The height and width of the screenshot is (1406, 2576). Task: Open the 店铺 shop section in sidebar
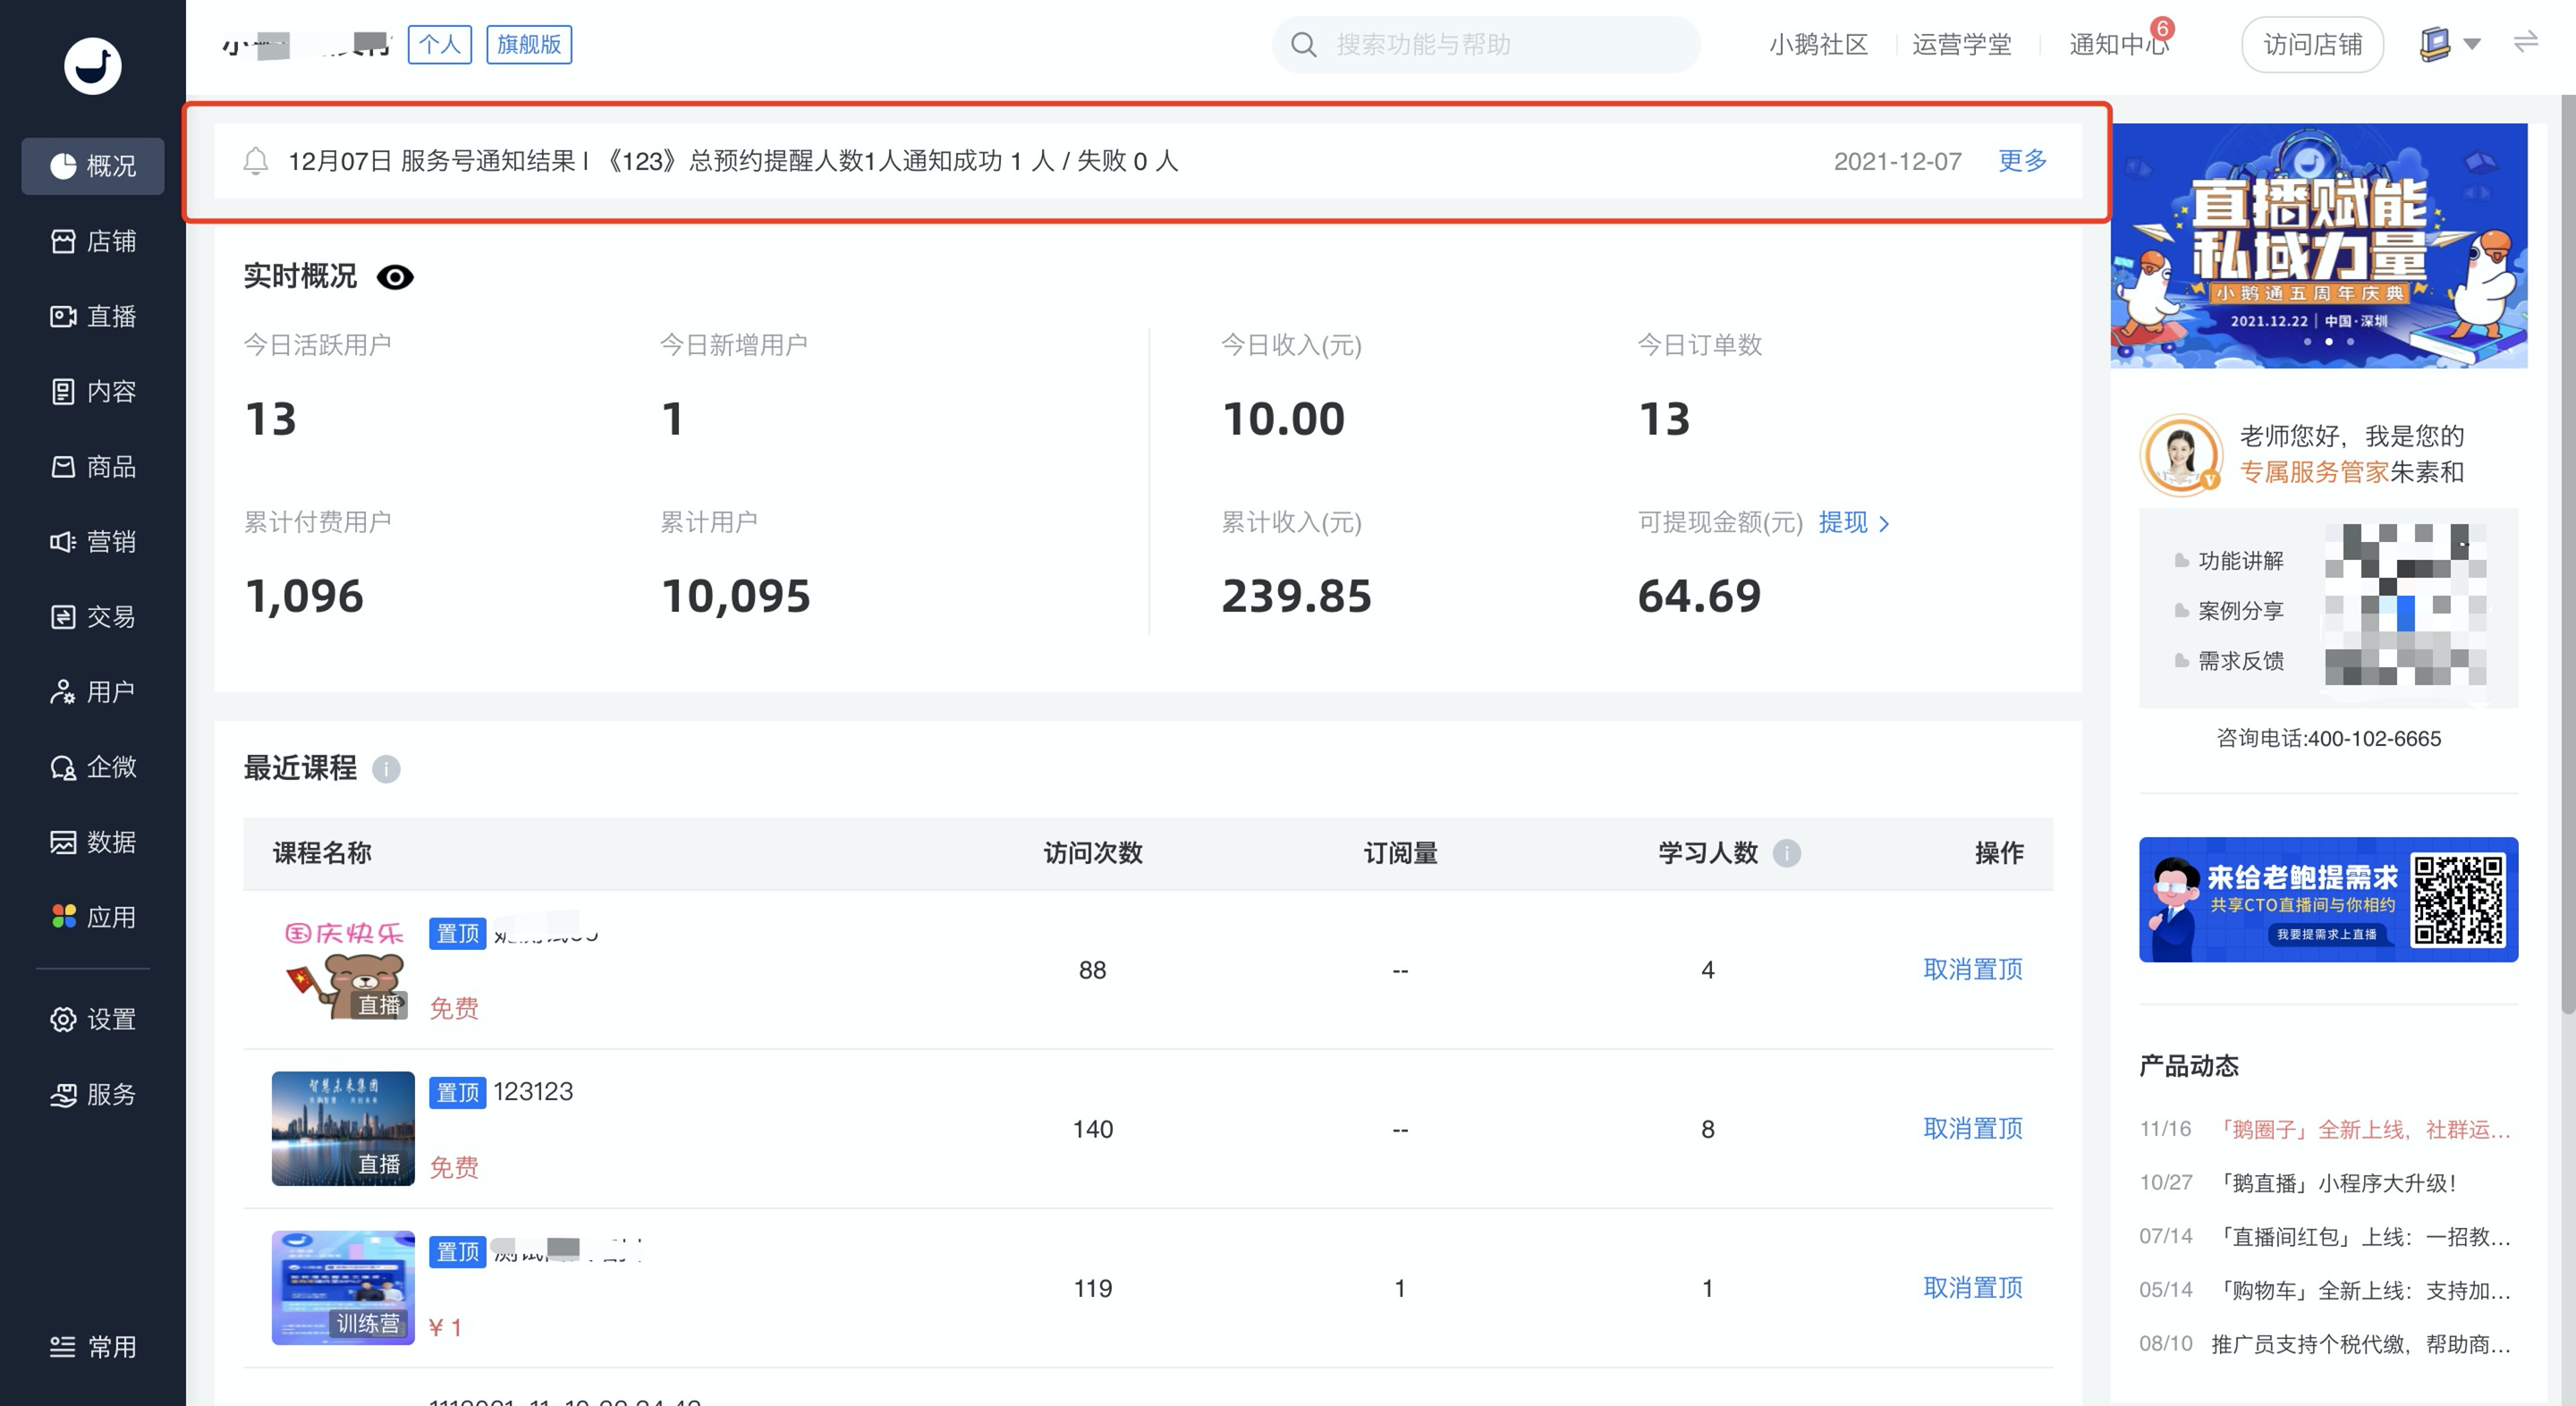click(x=93, y=241)
